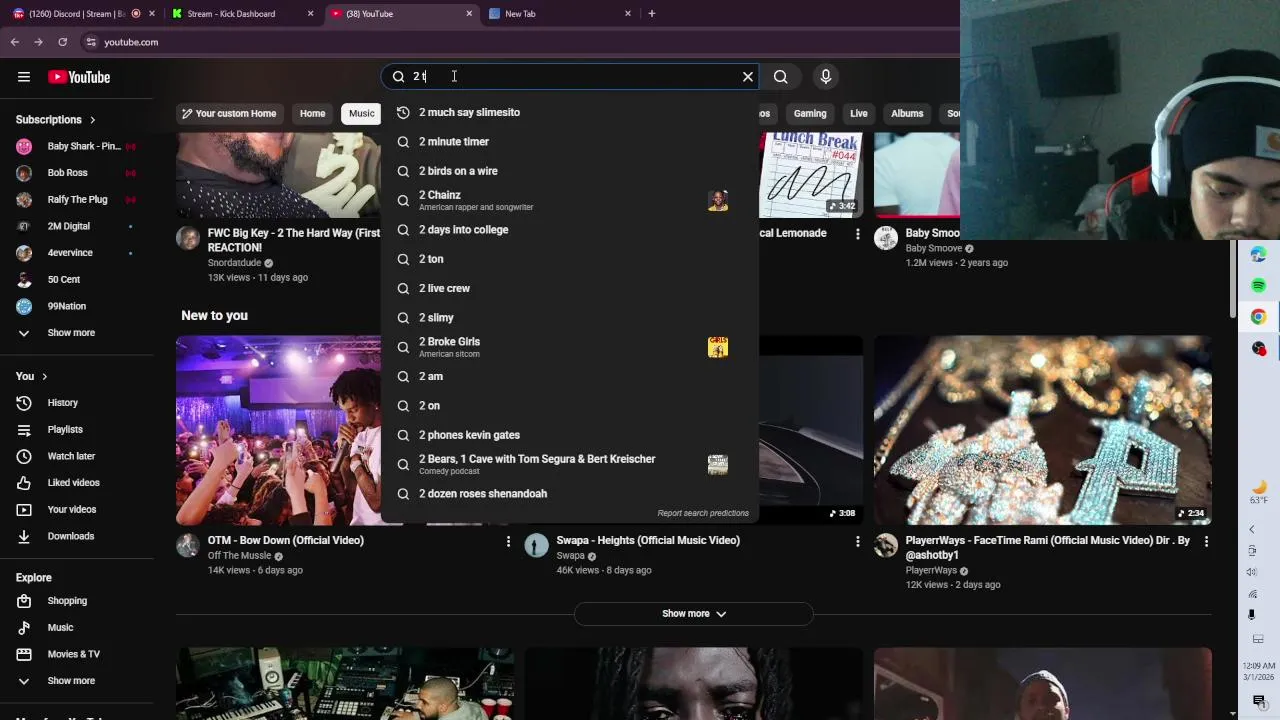Select the Home filter chip
The image size is (1280, 720).
(313, 114)
